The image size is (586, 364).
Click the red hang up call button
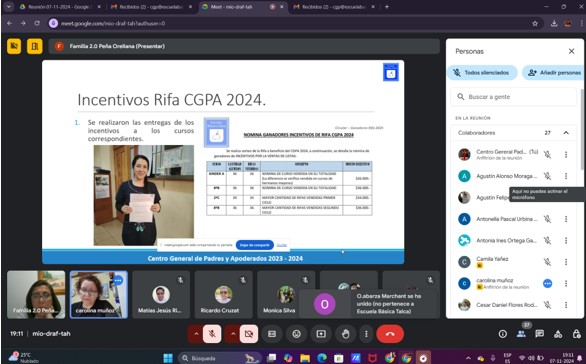tap(390, 334)
